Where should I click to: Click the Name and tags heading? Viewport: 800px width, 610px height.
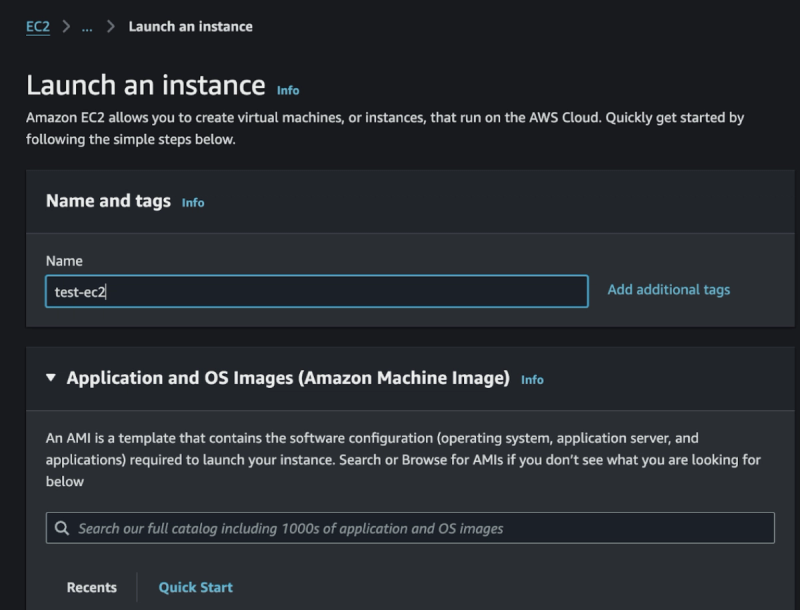[x=108, y=201]
